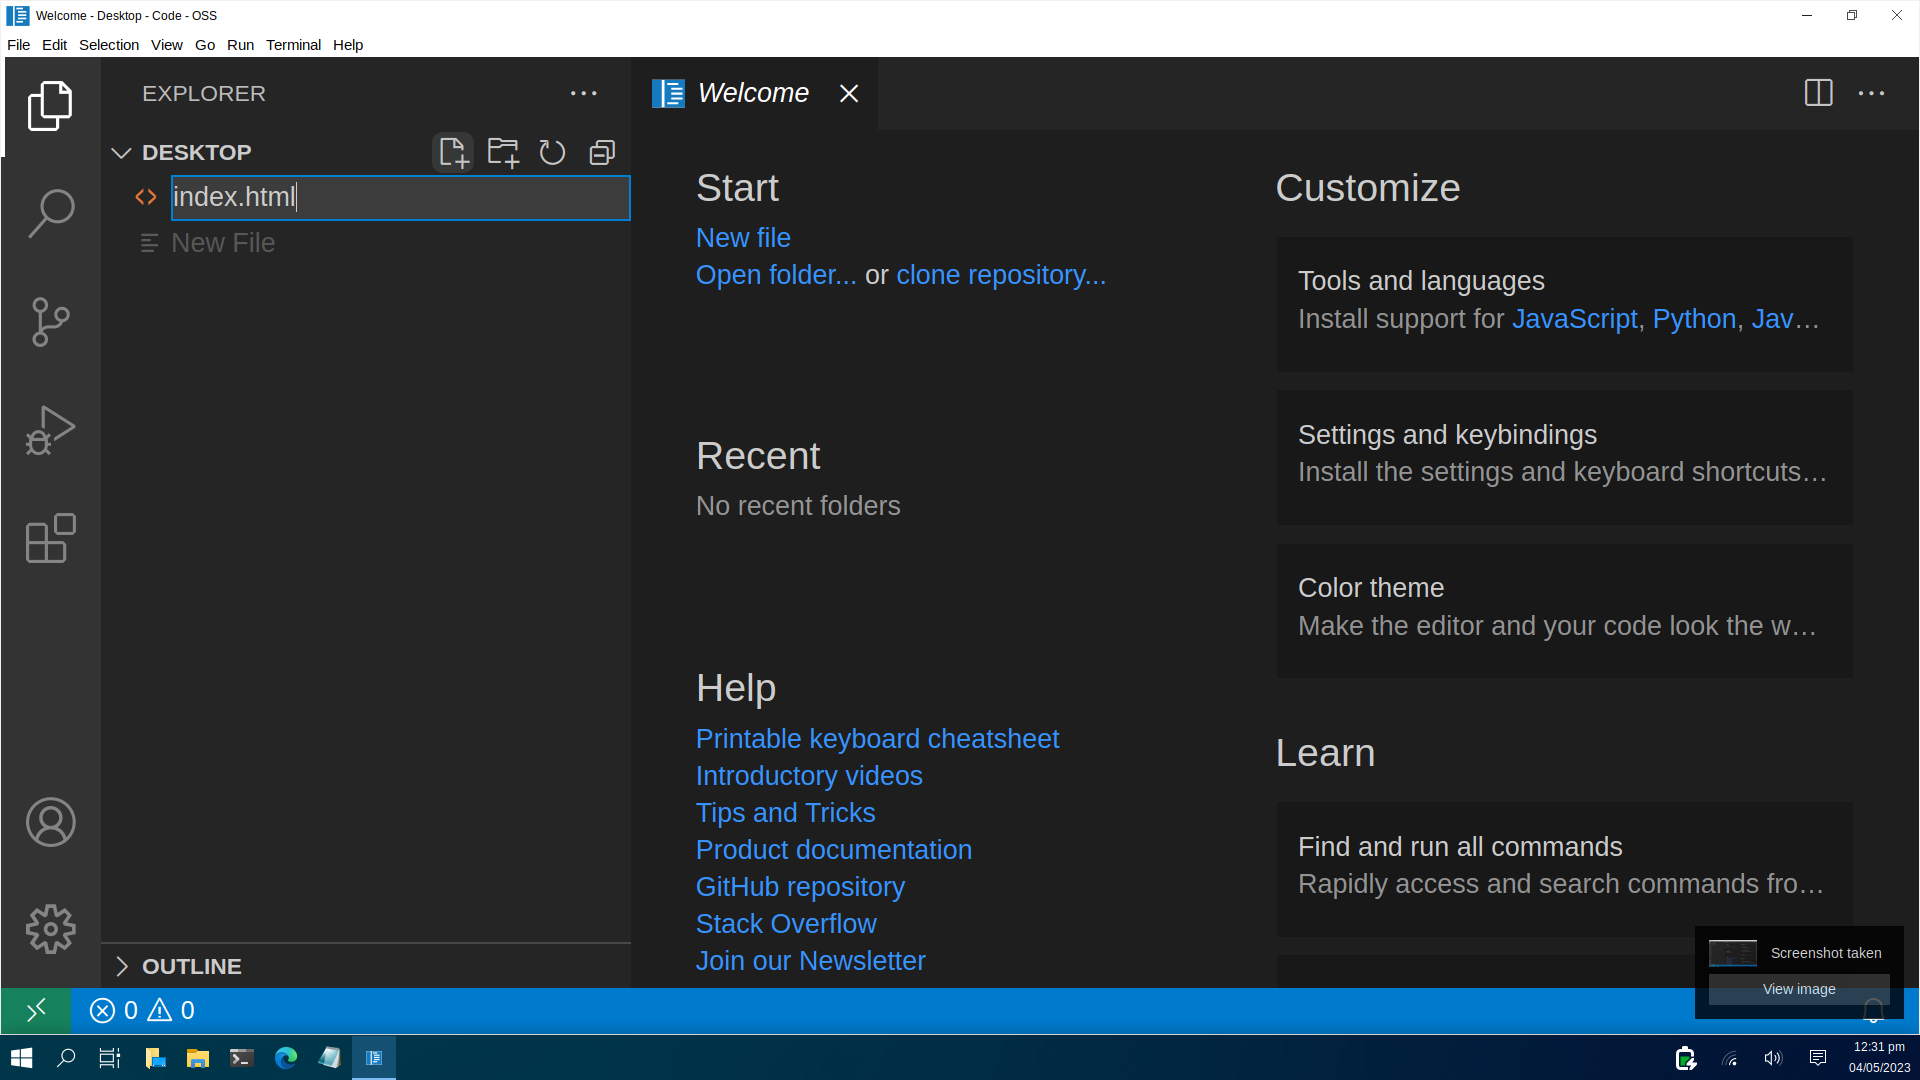This screenshot has height=1080, width=1920.
Task: Close the Welcome tab
Action: pos(849,93)
